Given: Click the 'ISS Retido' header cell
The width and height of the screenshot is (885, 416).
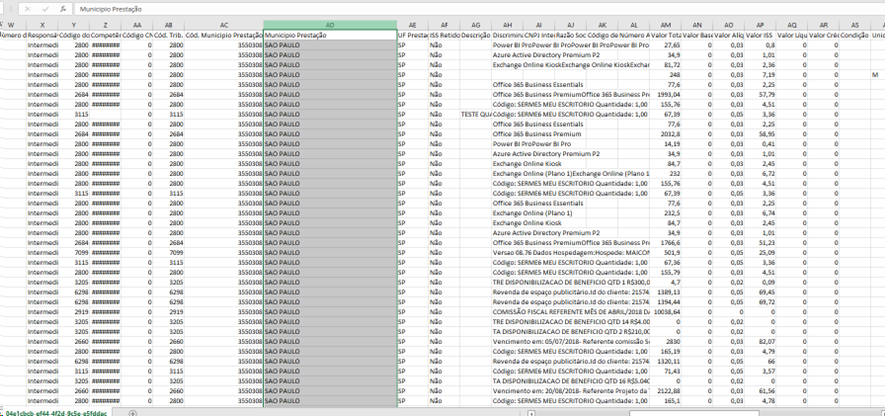Looking at the screenshot, I should (x=444, y=35).
